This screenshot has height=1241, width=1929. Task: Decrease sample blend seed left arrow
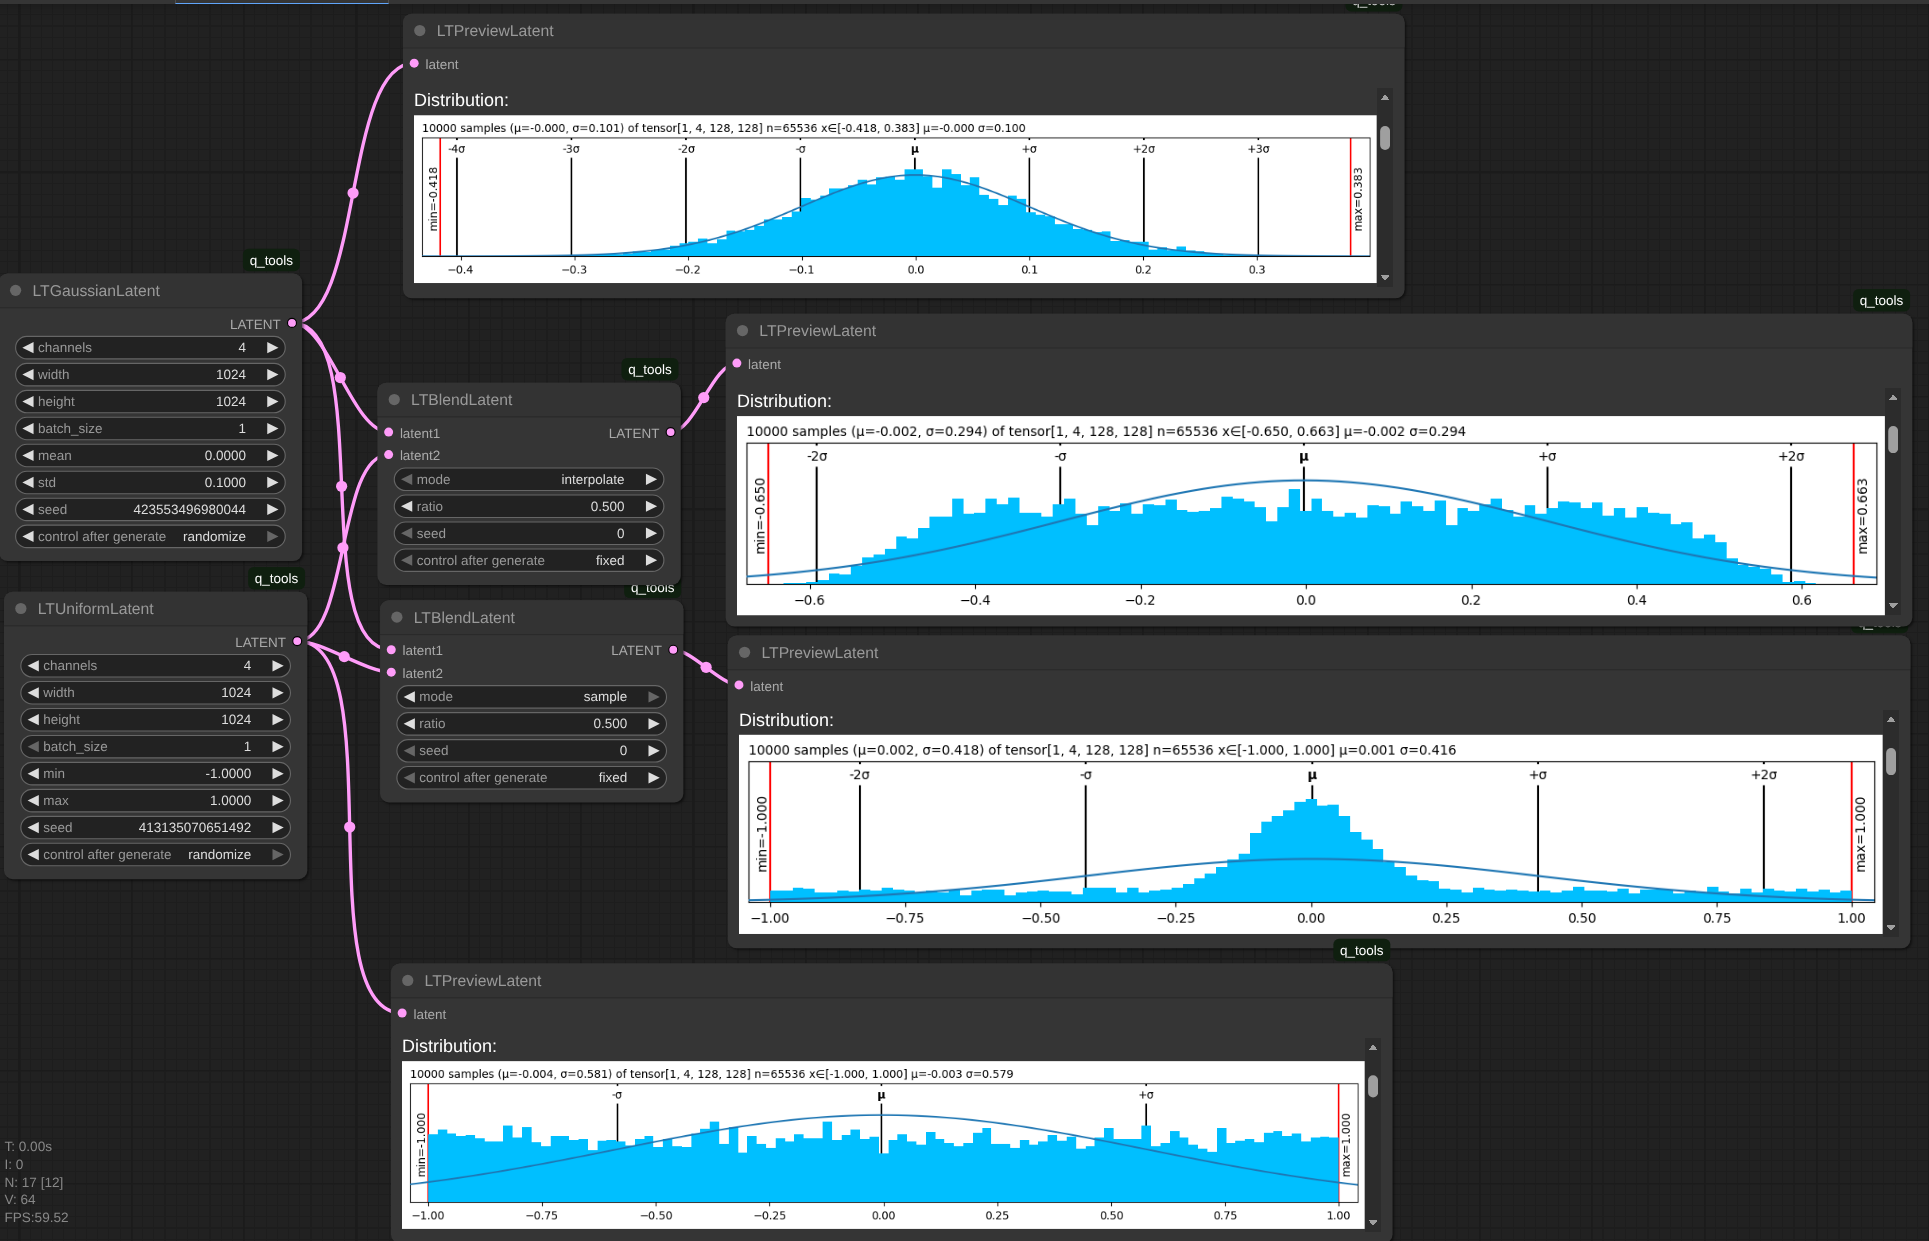(x=409, y=751)
